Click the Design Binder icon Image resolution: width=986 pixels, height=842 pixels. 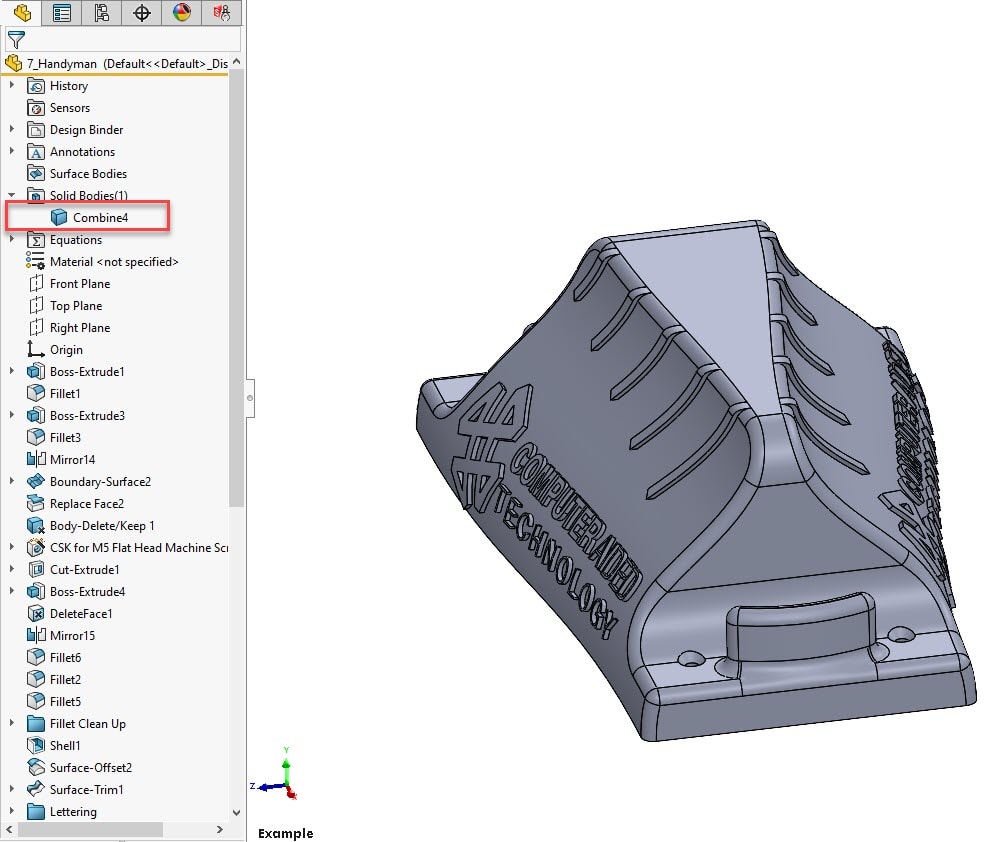point(36,130)
